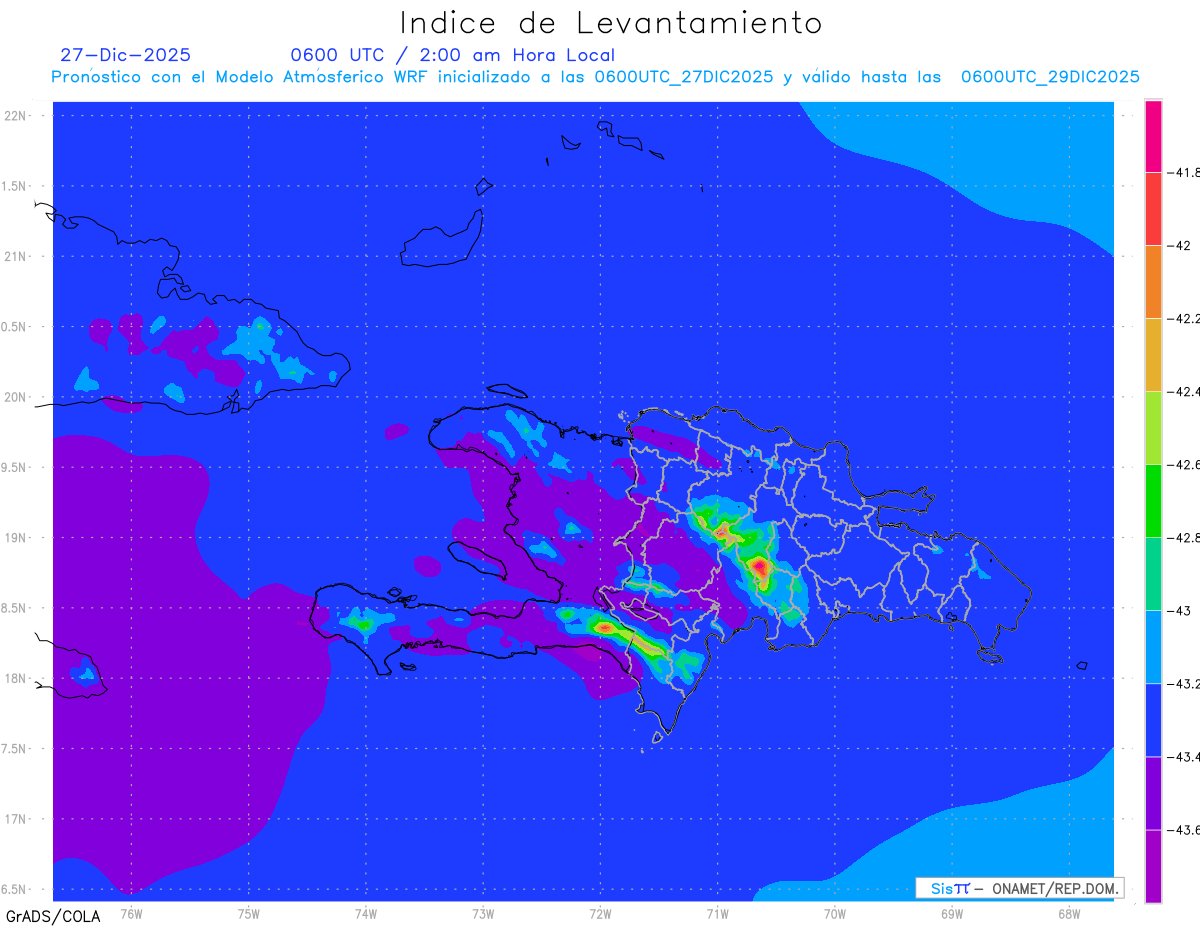Click the legend value '-43.6'
1200x927 pixels.
1185,830
